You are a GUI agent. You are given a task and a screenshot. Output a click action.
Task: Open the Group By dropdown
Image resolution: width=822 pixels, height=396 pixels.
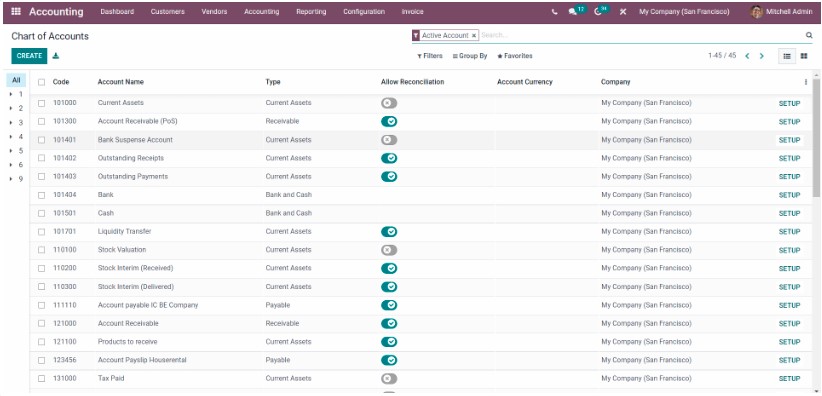[x=470, y=56]
